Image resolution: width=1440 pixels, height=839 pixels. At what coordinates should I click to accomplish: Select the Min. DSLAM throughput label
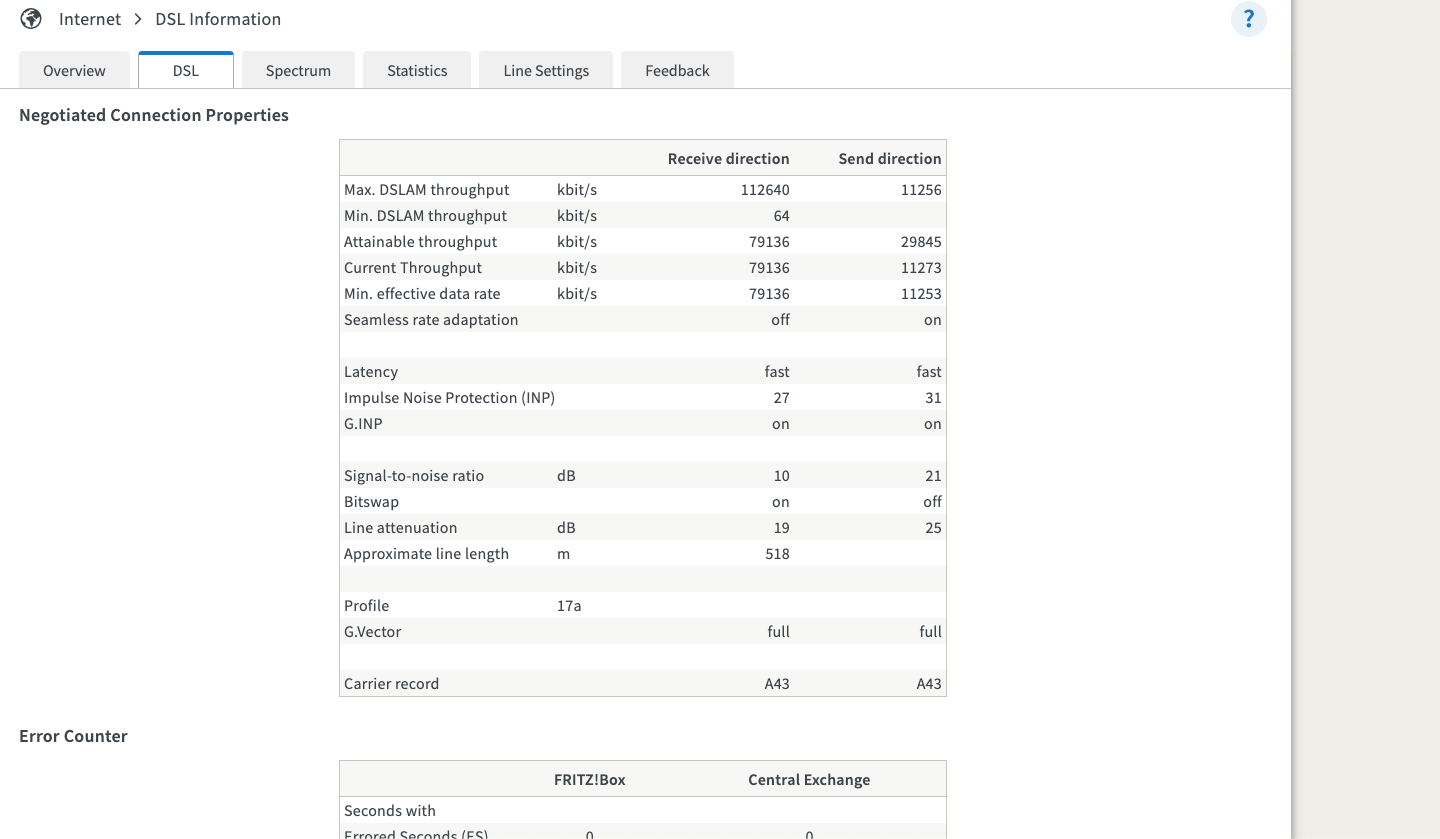425,216
